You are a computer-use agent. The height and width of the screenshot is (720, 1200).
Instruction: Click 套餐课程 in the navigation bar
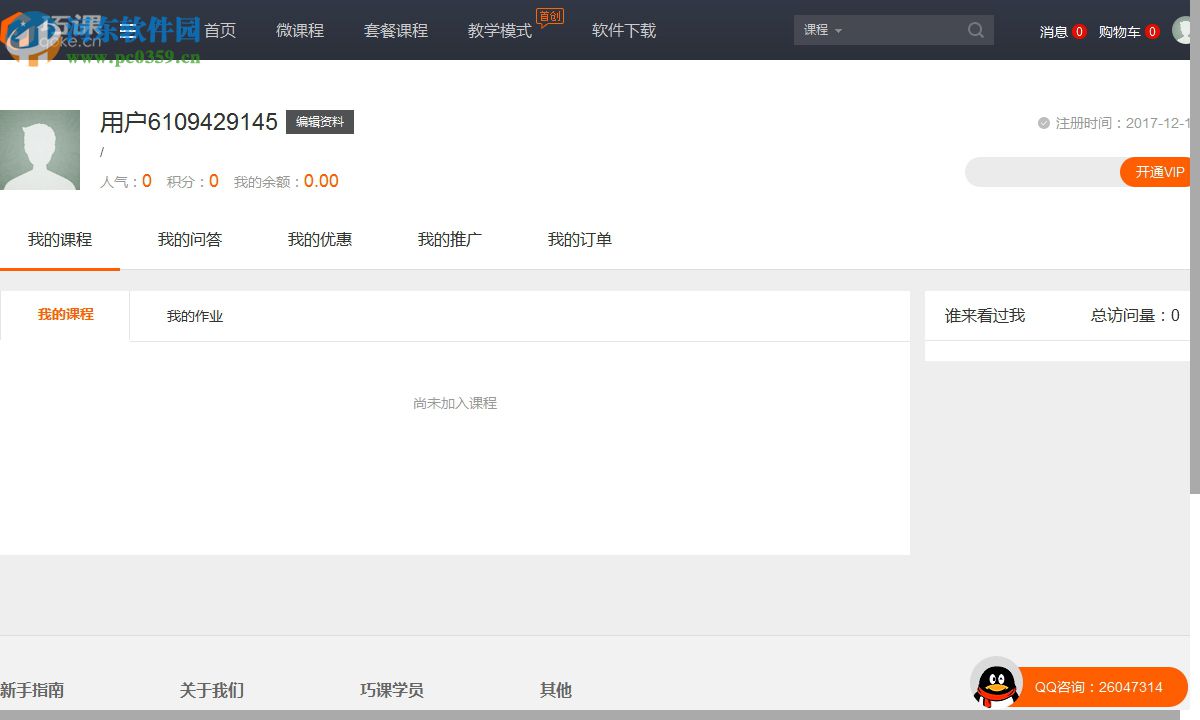click(x=396, y=30)
